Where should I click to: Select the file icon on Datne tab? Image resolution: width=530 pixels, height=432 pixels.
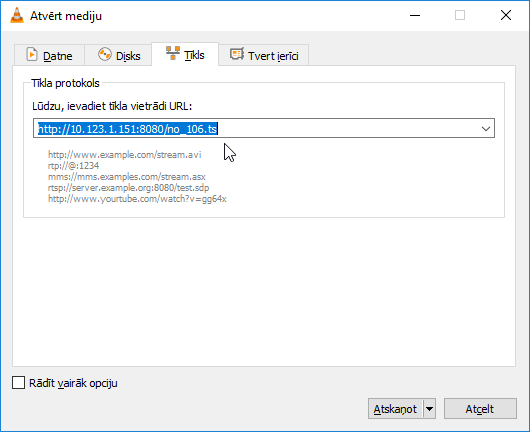(32, 54)
